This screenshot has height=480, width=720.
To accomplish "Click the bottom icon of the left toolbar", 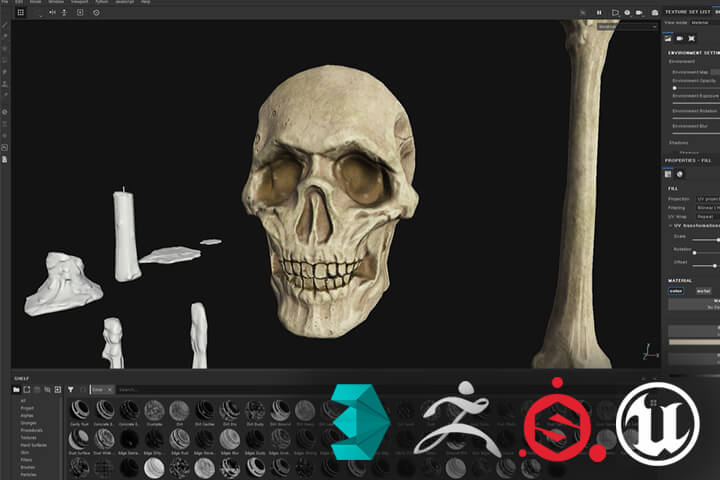I will (5, 159).
